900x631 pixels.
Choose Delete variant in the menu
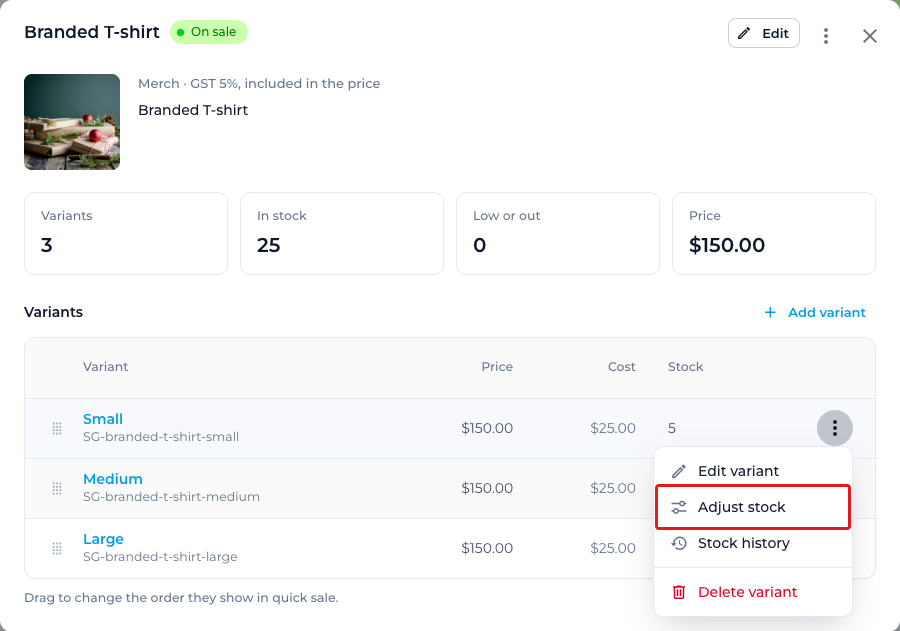tap(752, 592)
